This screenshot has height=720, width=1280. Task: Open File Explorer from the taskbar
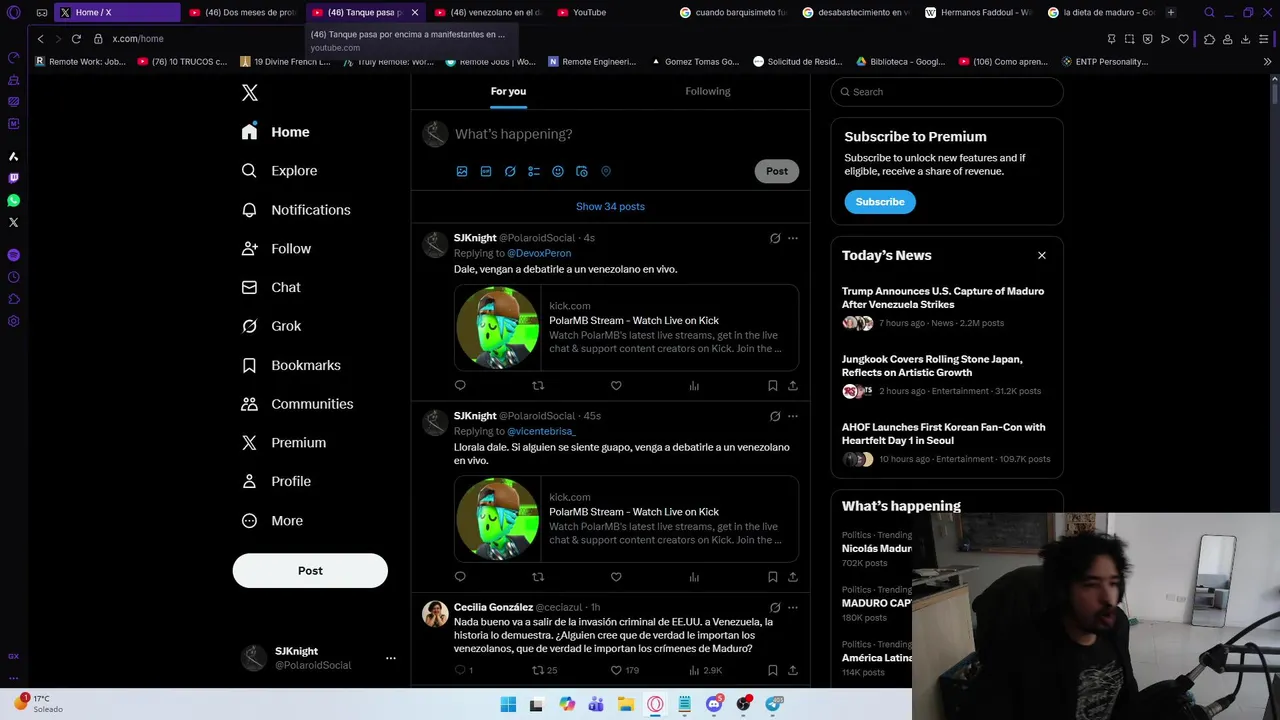(626, 704)
